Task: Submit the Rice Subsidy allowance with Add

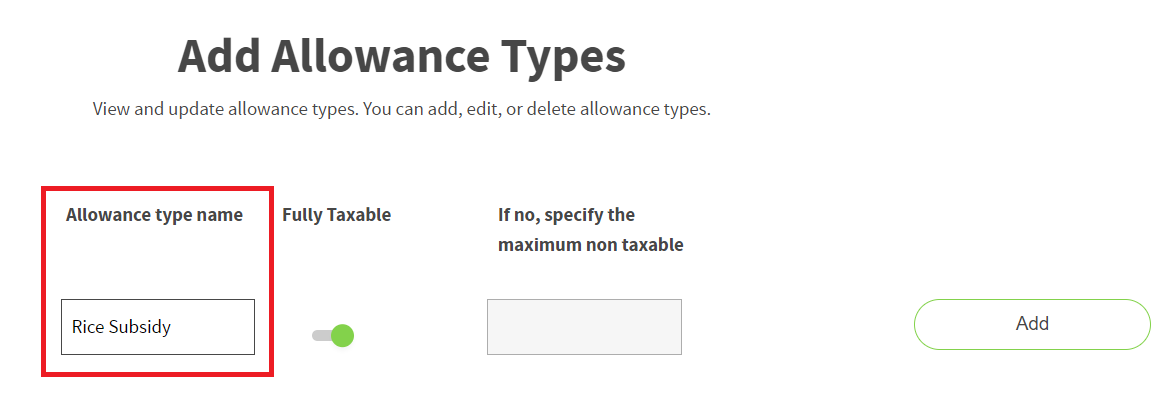Action: (1032, 324)
